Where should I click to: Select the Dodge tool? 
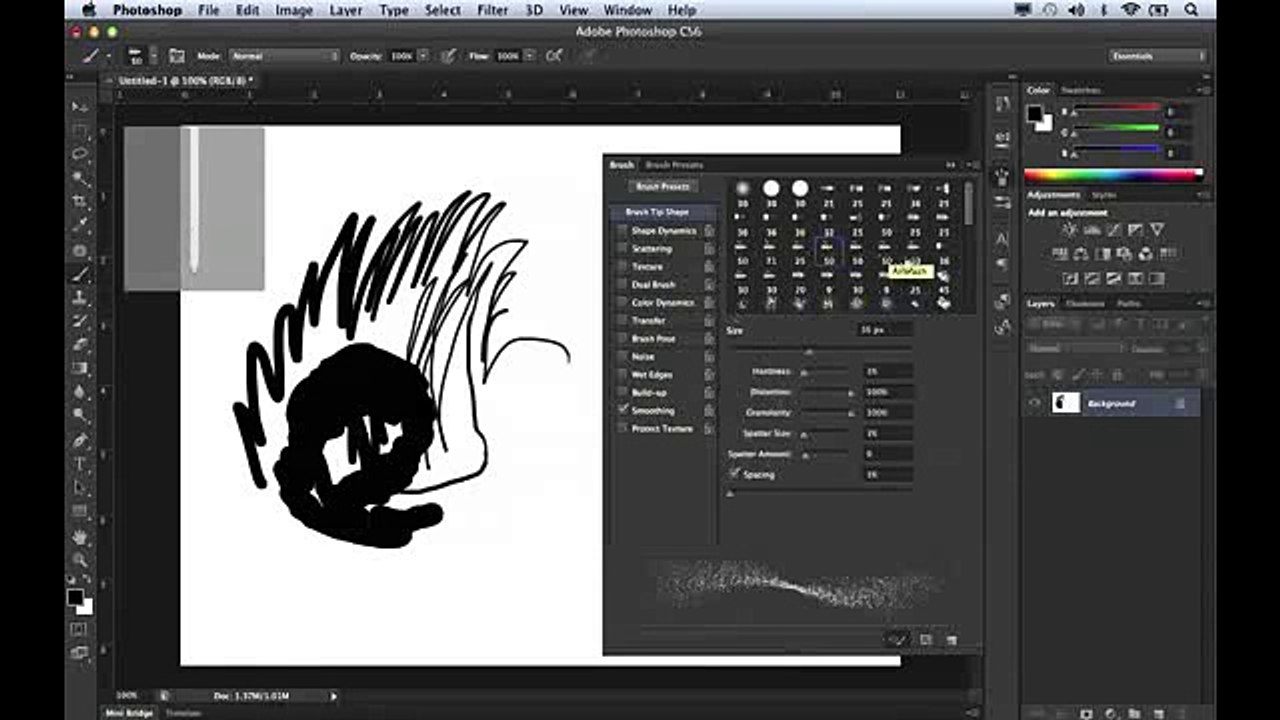[80, 415]
